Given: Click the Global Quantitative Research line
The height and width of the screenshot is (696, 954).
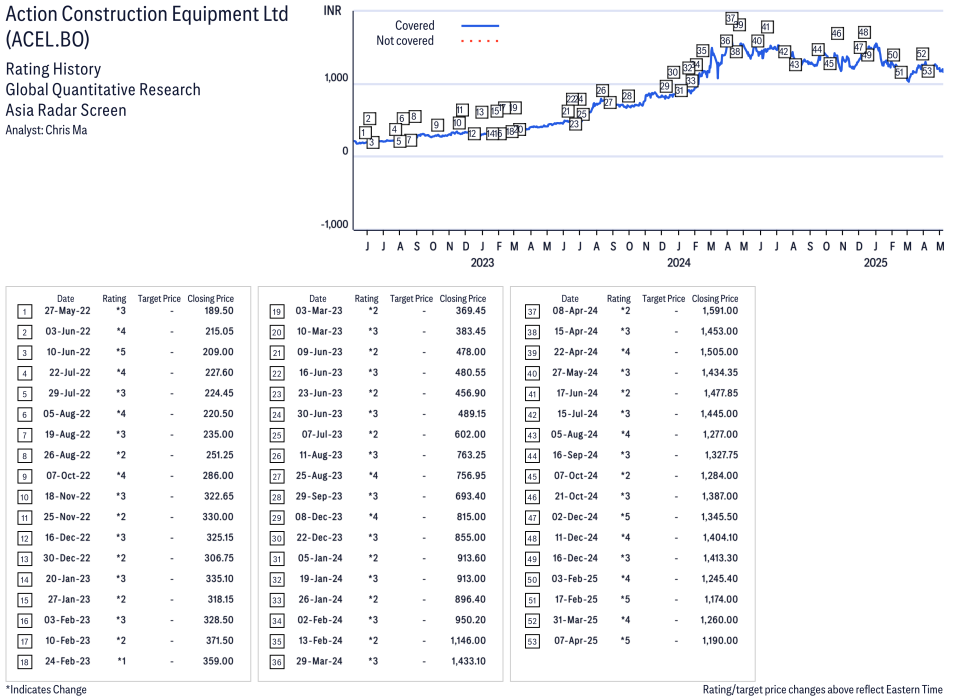Looking at the screenshot, I should click(x=103, y=90).
